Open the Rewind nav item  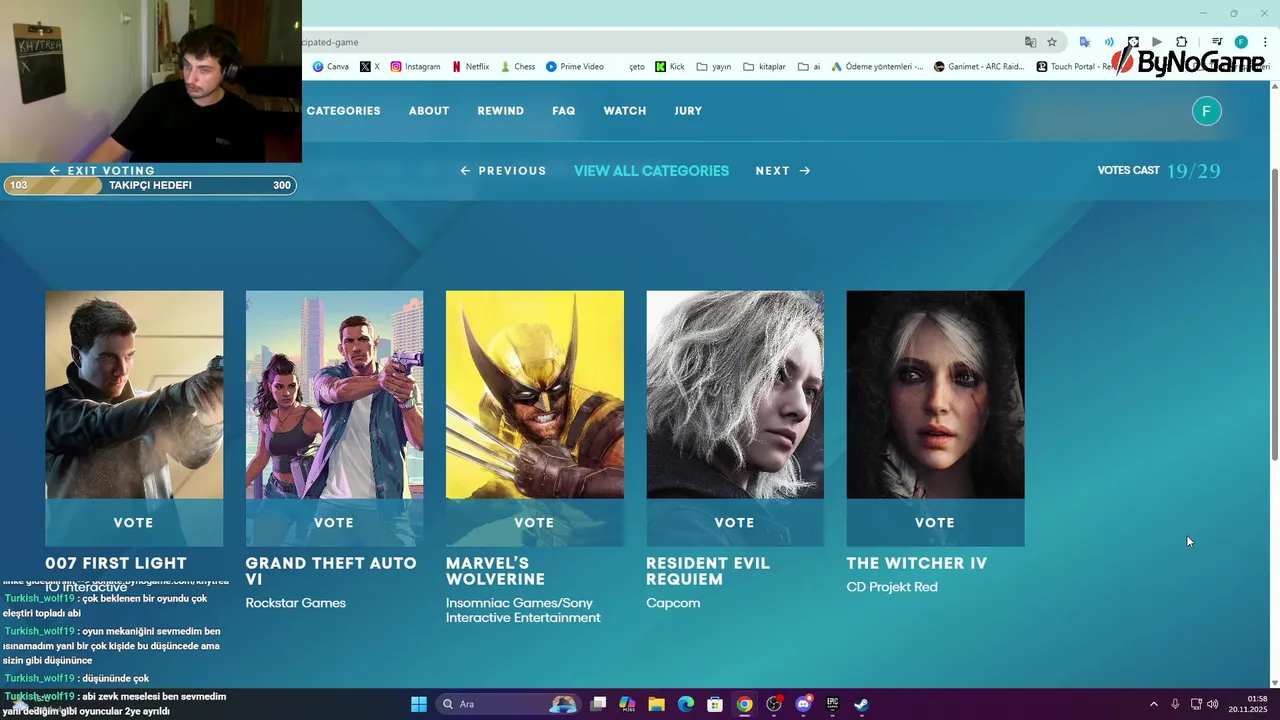501,111
